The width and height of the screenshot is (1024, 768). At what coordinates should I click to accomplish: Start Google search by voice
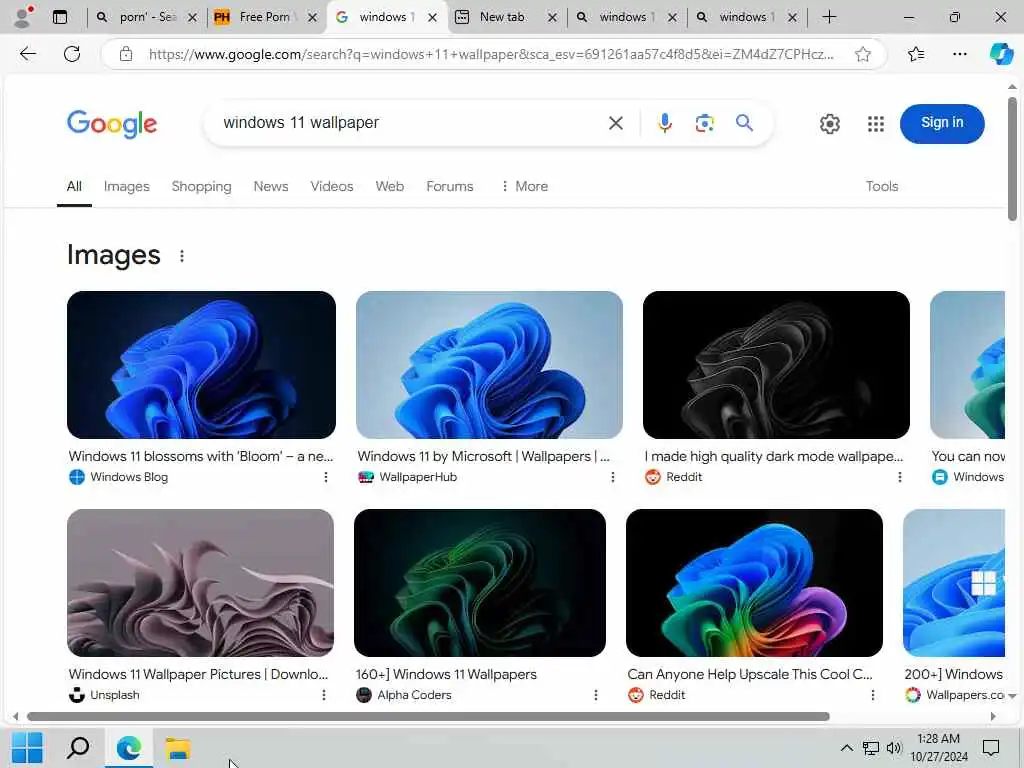pos(664,123)
